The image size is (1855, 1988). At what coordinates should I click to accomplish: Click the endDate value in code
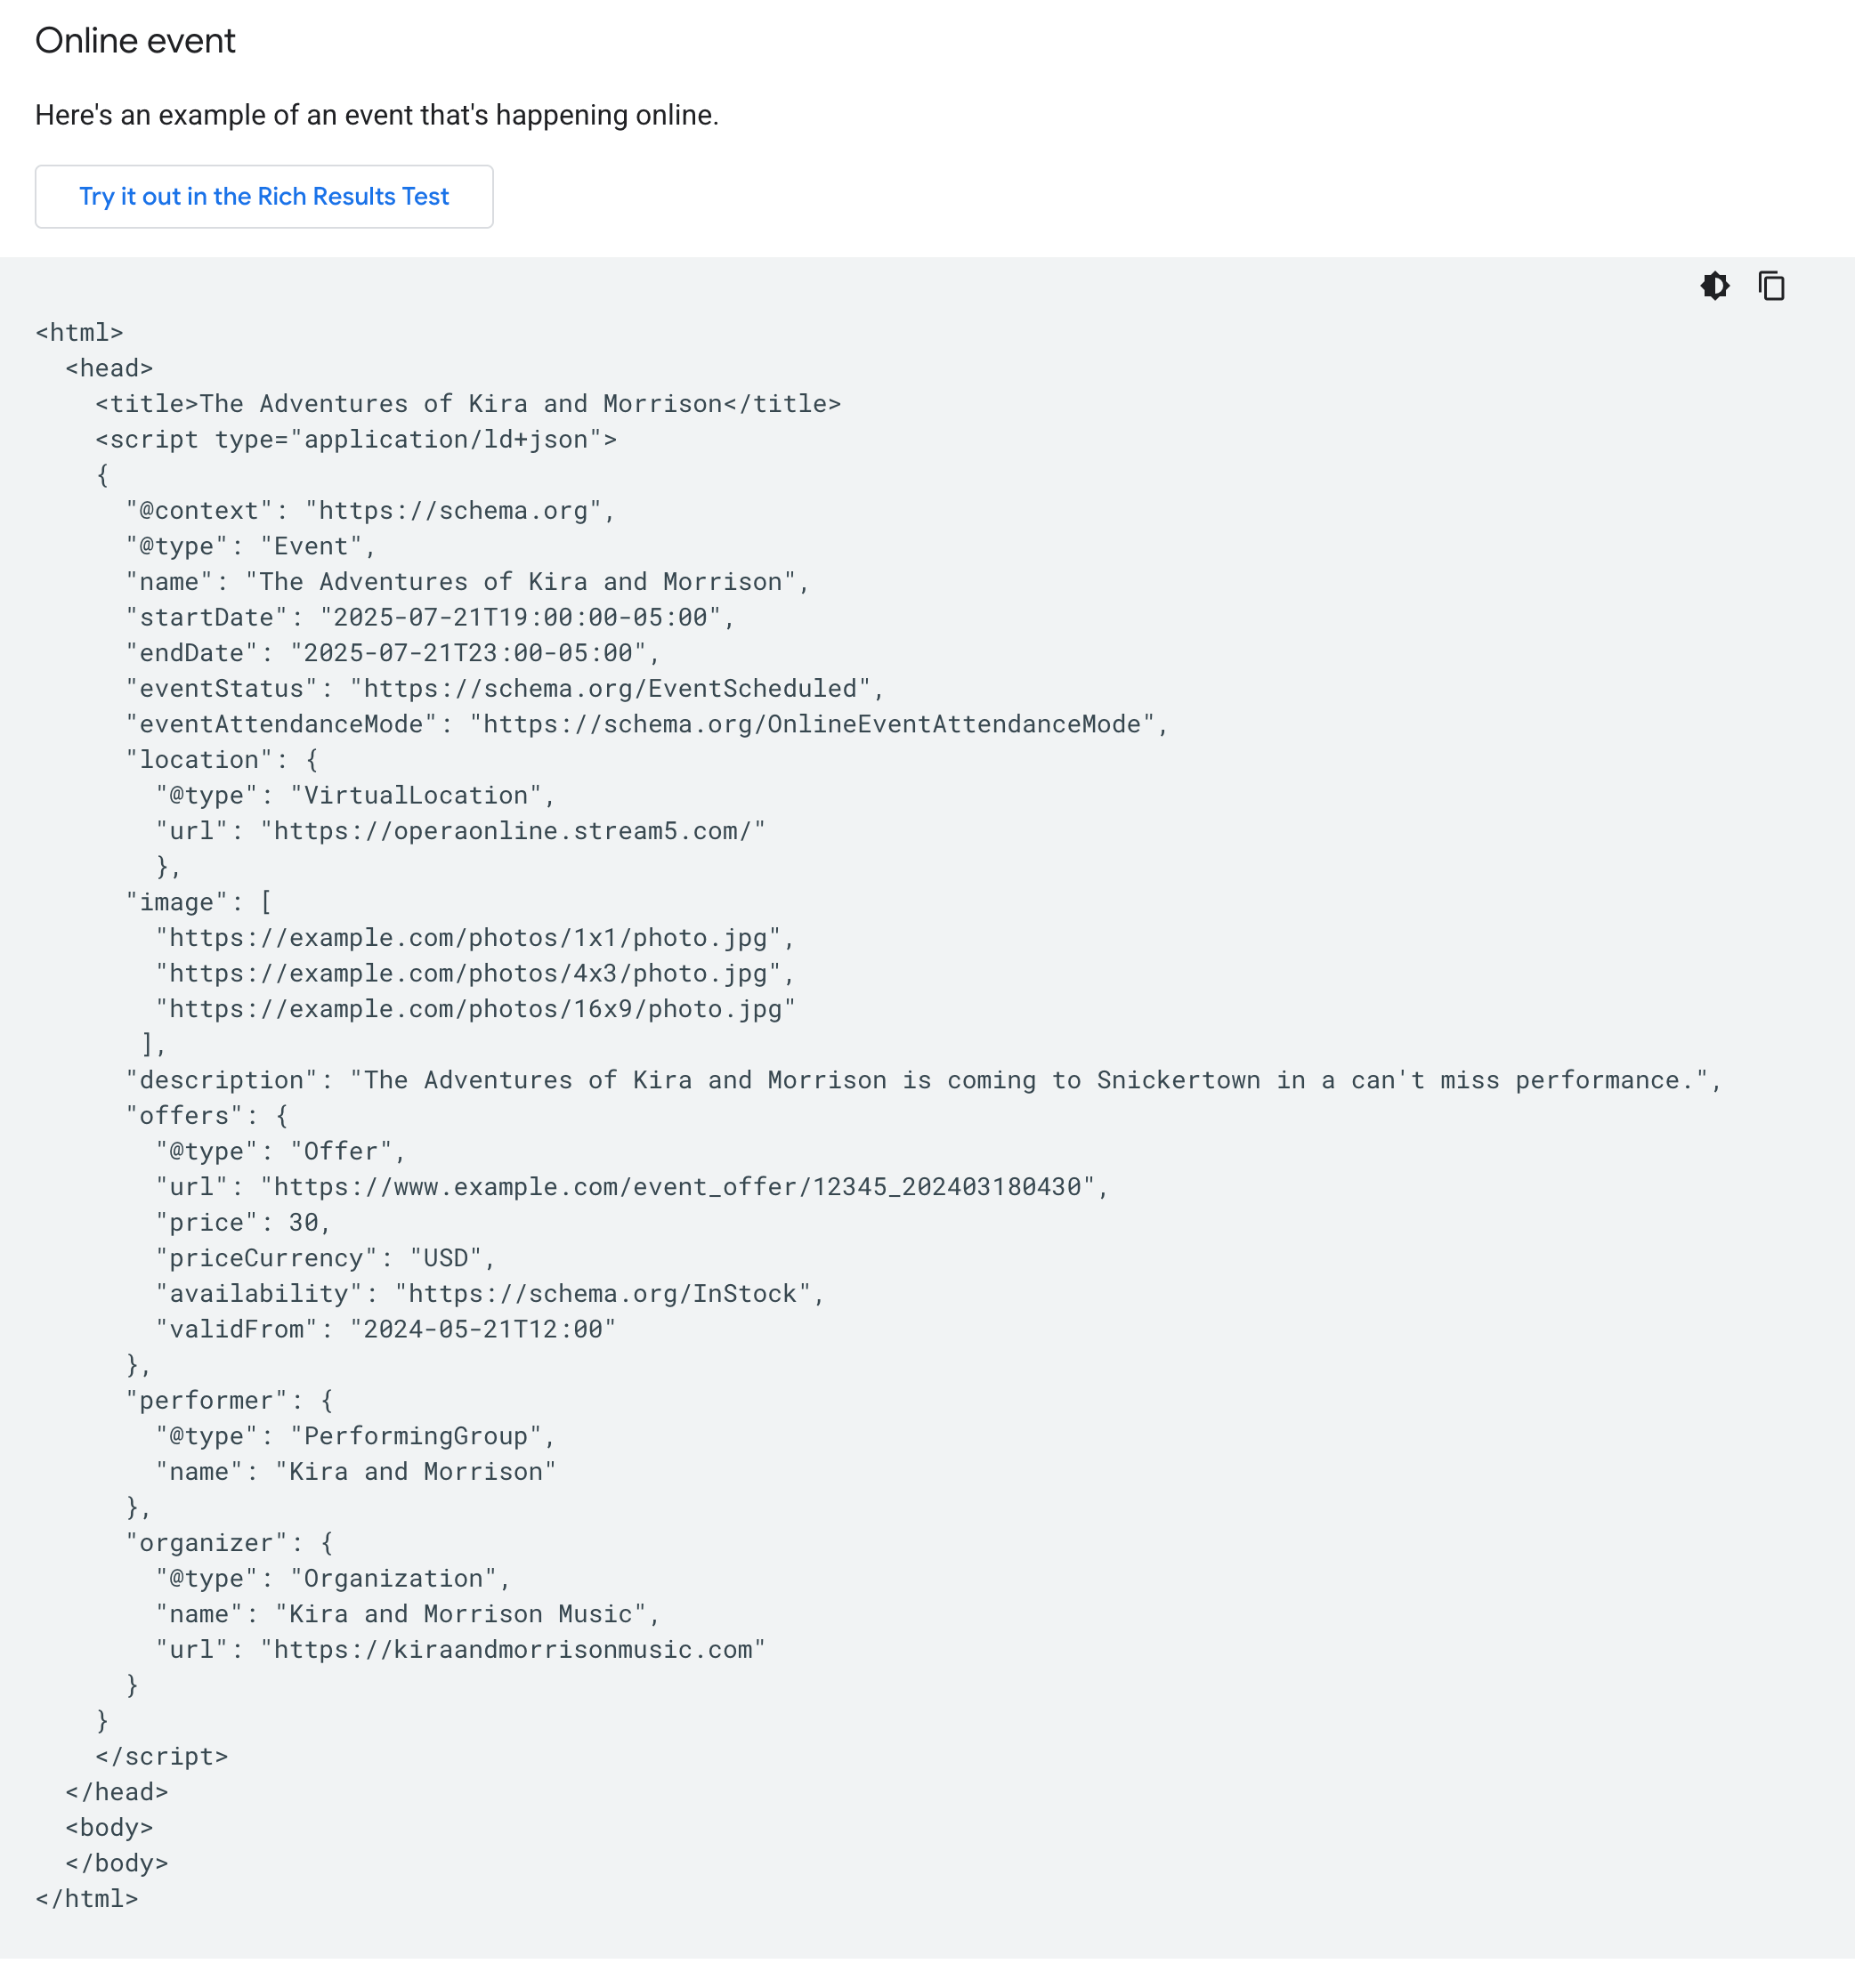tap(468, 653)
